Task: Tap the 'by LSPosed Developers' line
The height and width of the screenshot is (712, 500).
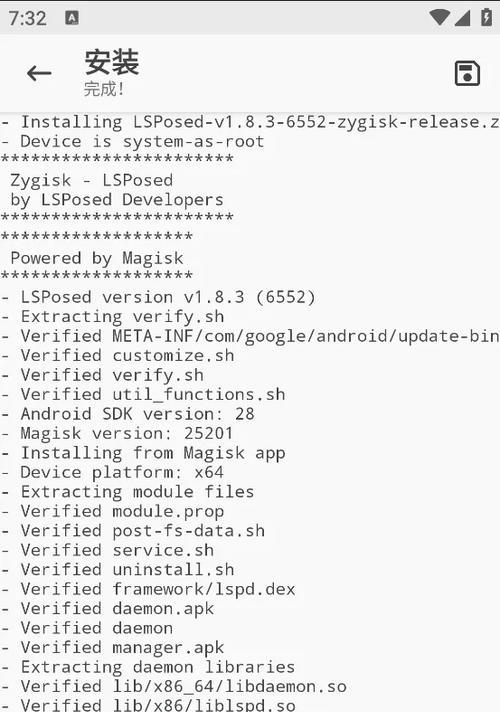Action: pos(117,200)
